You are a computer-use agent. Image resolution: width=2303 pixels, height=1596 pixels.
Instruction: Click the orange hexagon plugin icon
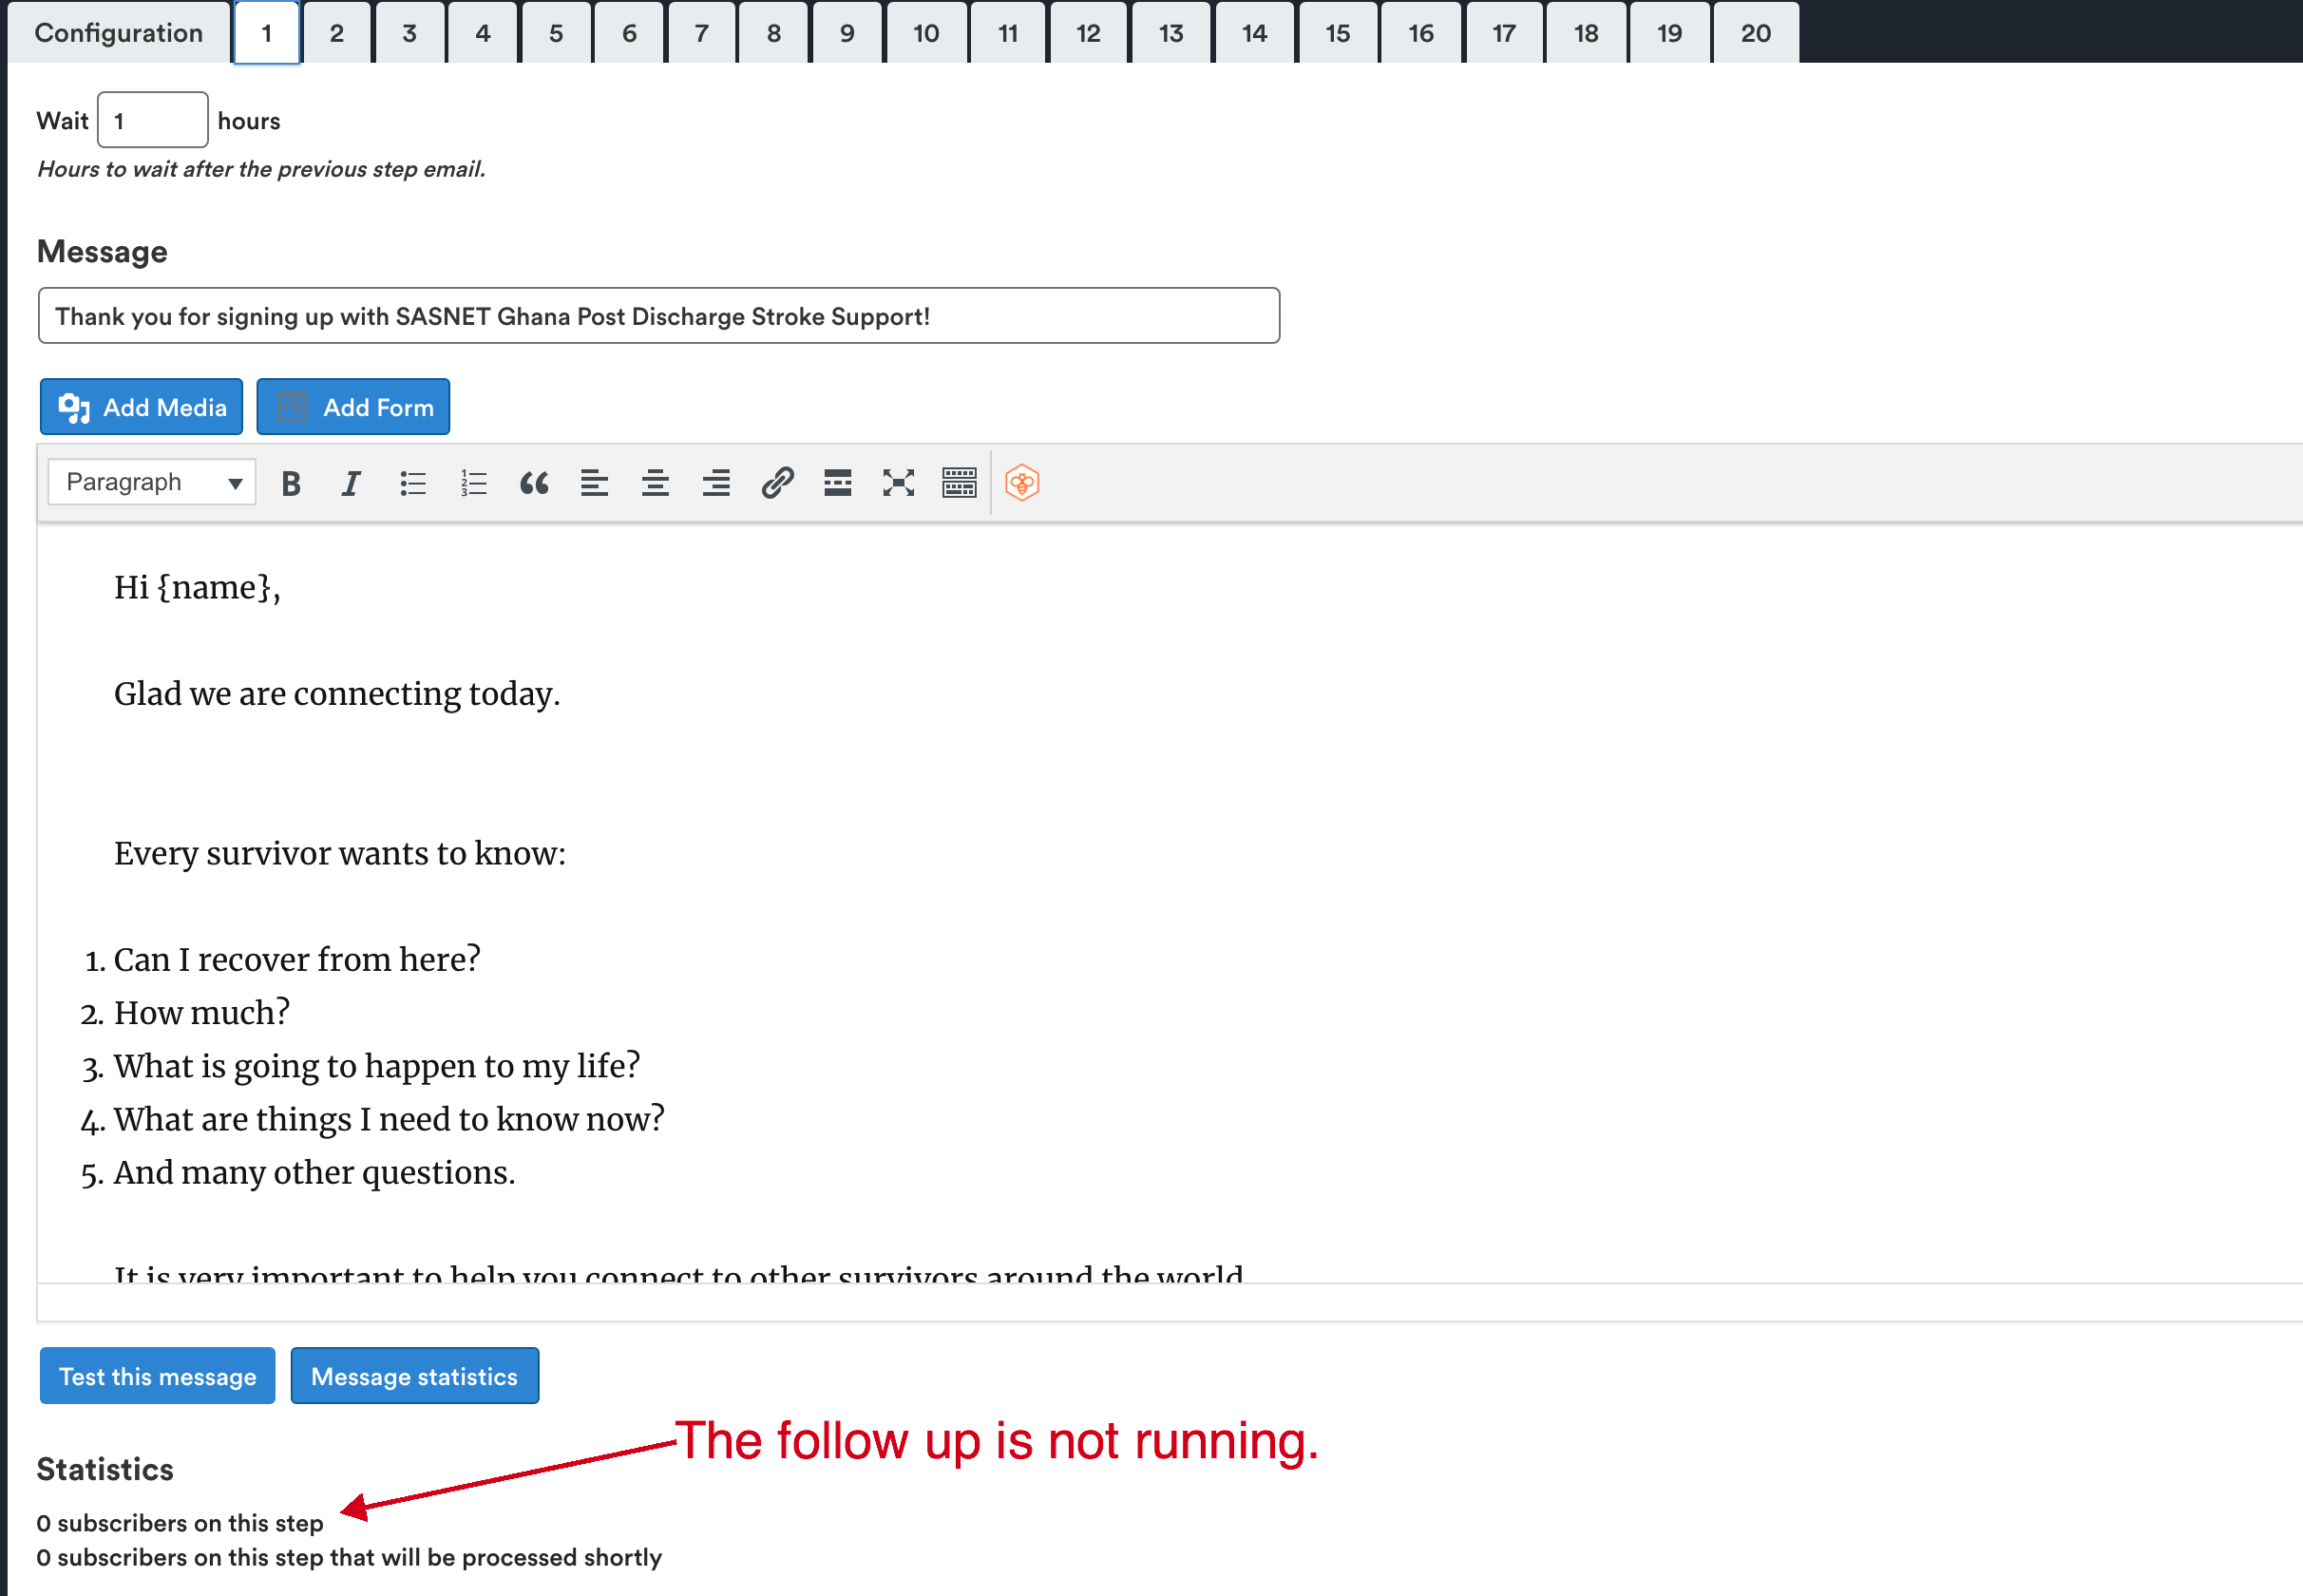coord(1022,484)
